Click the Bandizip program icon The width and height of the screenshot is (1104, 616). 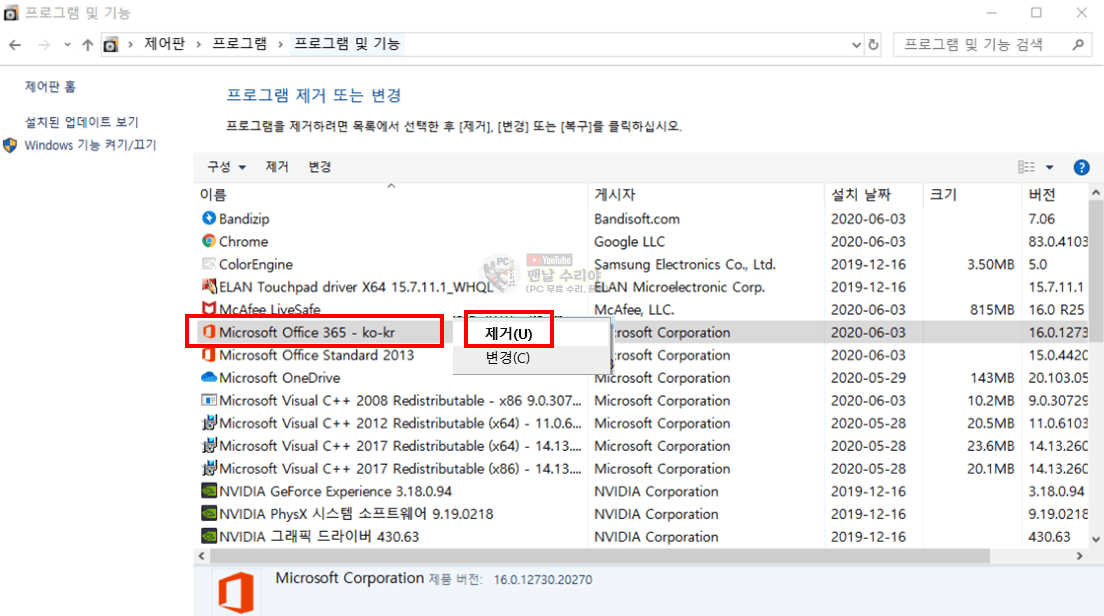tap(208, 218)
